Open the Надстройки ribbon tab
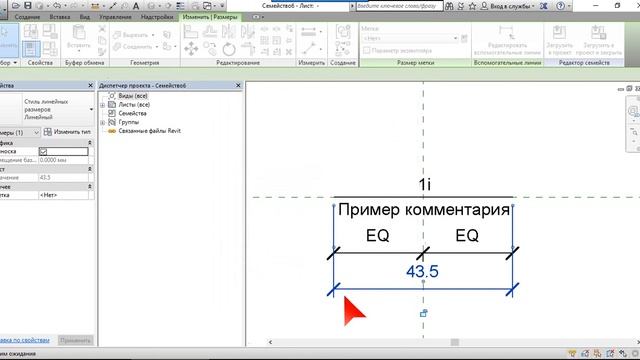640x360 pixels. pyautogui.click(x=157, y=17)
